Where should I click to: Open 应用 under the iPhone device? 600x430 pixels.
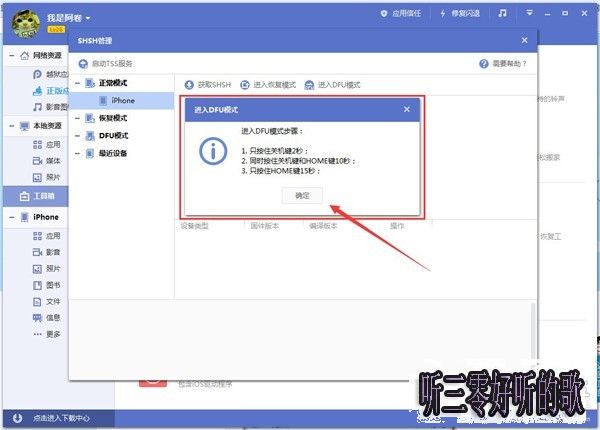47,236
